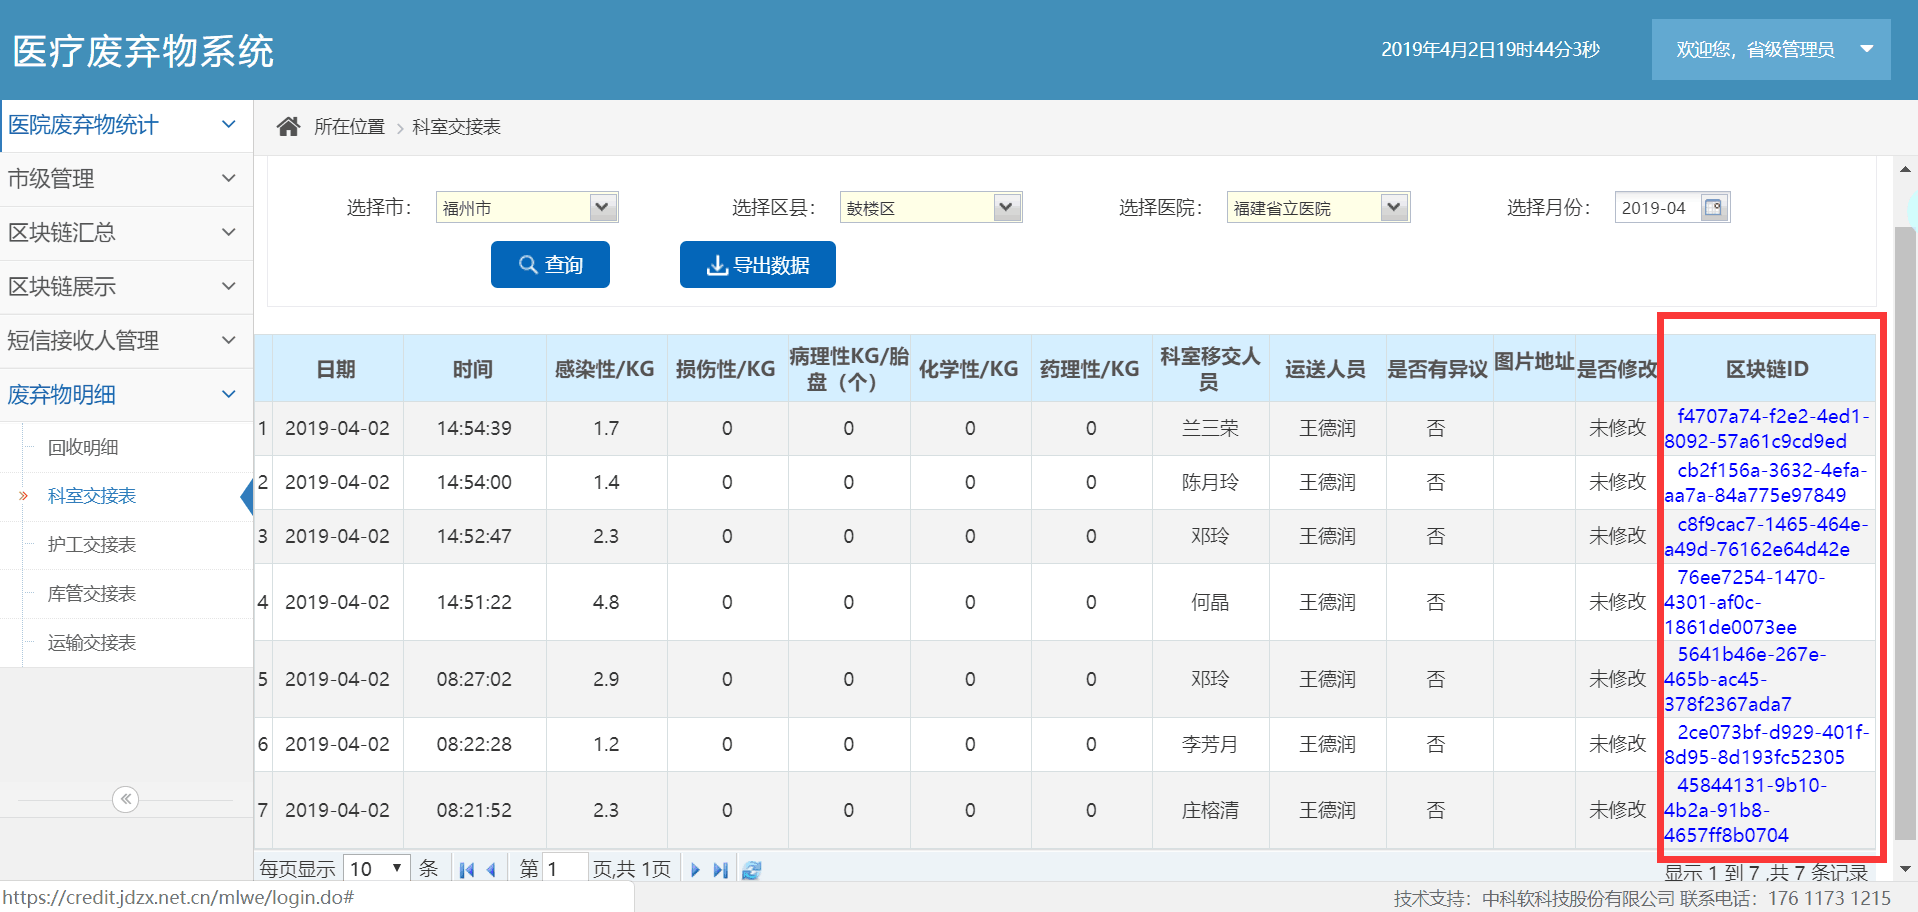Click 科室交接表 breadcrumb text
The width and height of the screenshot is (1918, 912).
coord(456,127)
